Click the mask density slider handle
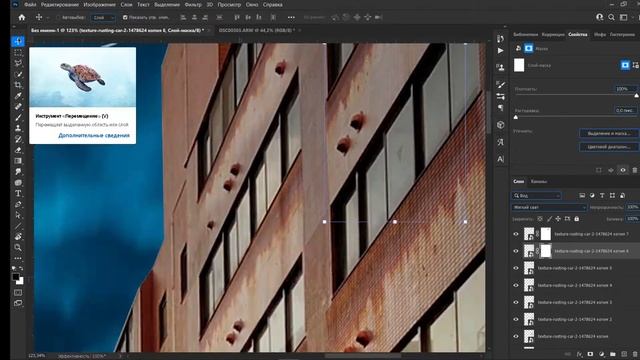640x360 pixels. (x=636, y=96)
